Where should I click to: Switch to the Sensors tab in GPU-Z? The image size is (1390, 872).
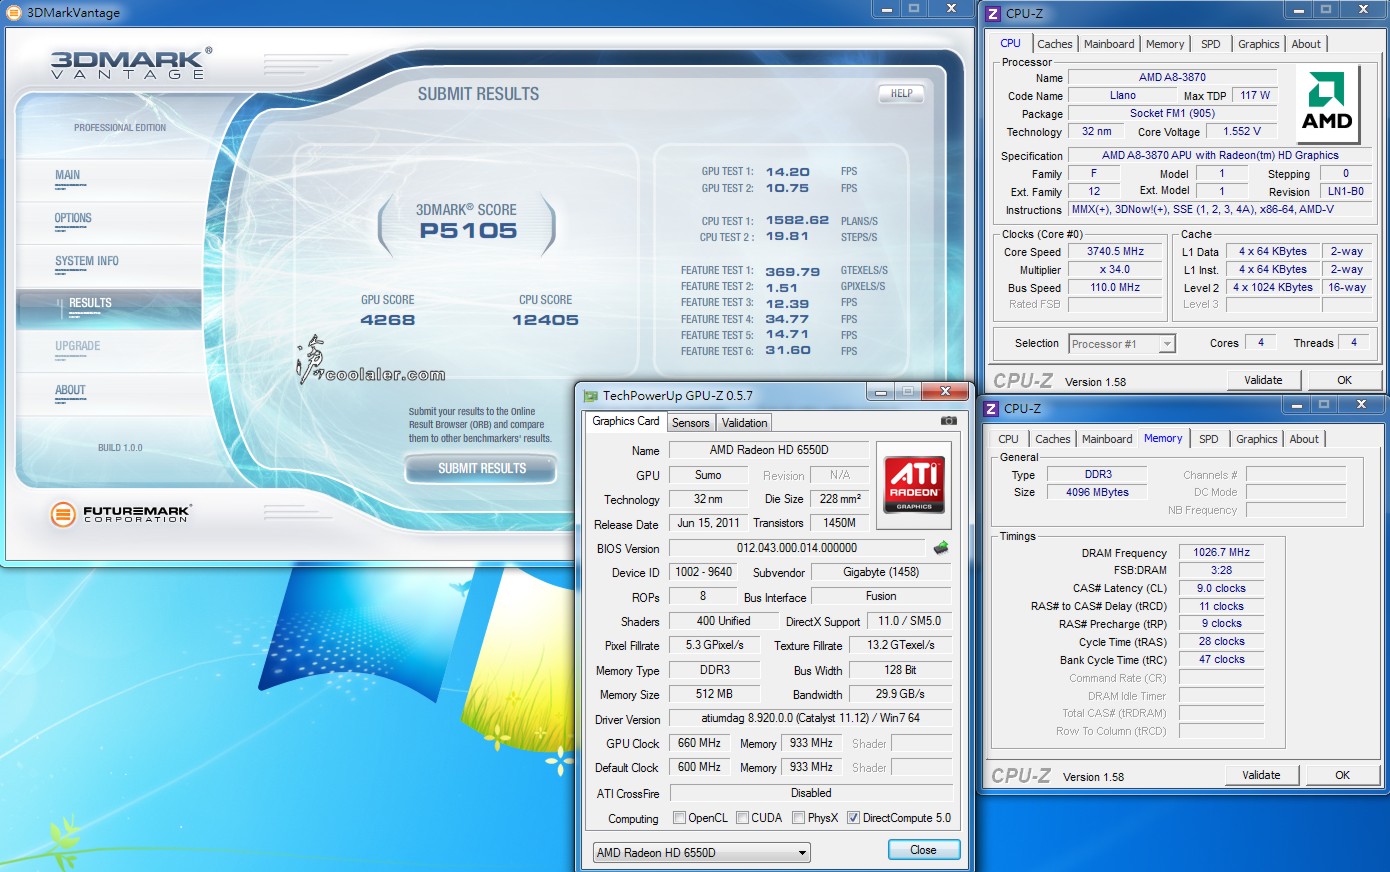click(x=690, y=423)
